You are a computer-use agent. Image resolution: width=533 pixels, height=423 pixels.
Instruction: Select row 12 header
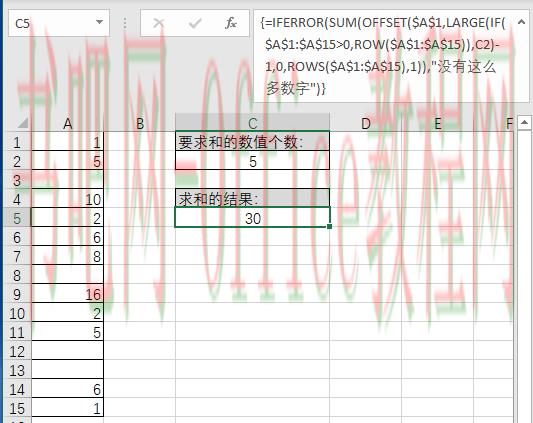click(x=17, y=351)
